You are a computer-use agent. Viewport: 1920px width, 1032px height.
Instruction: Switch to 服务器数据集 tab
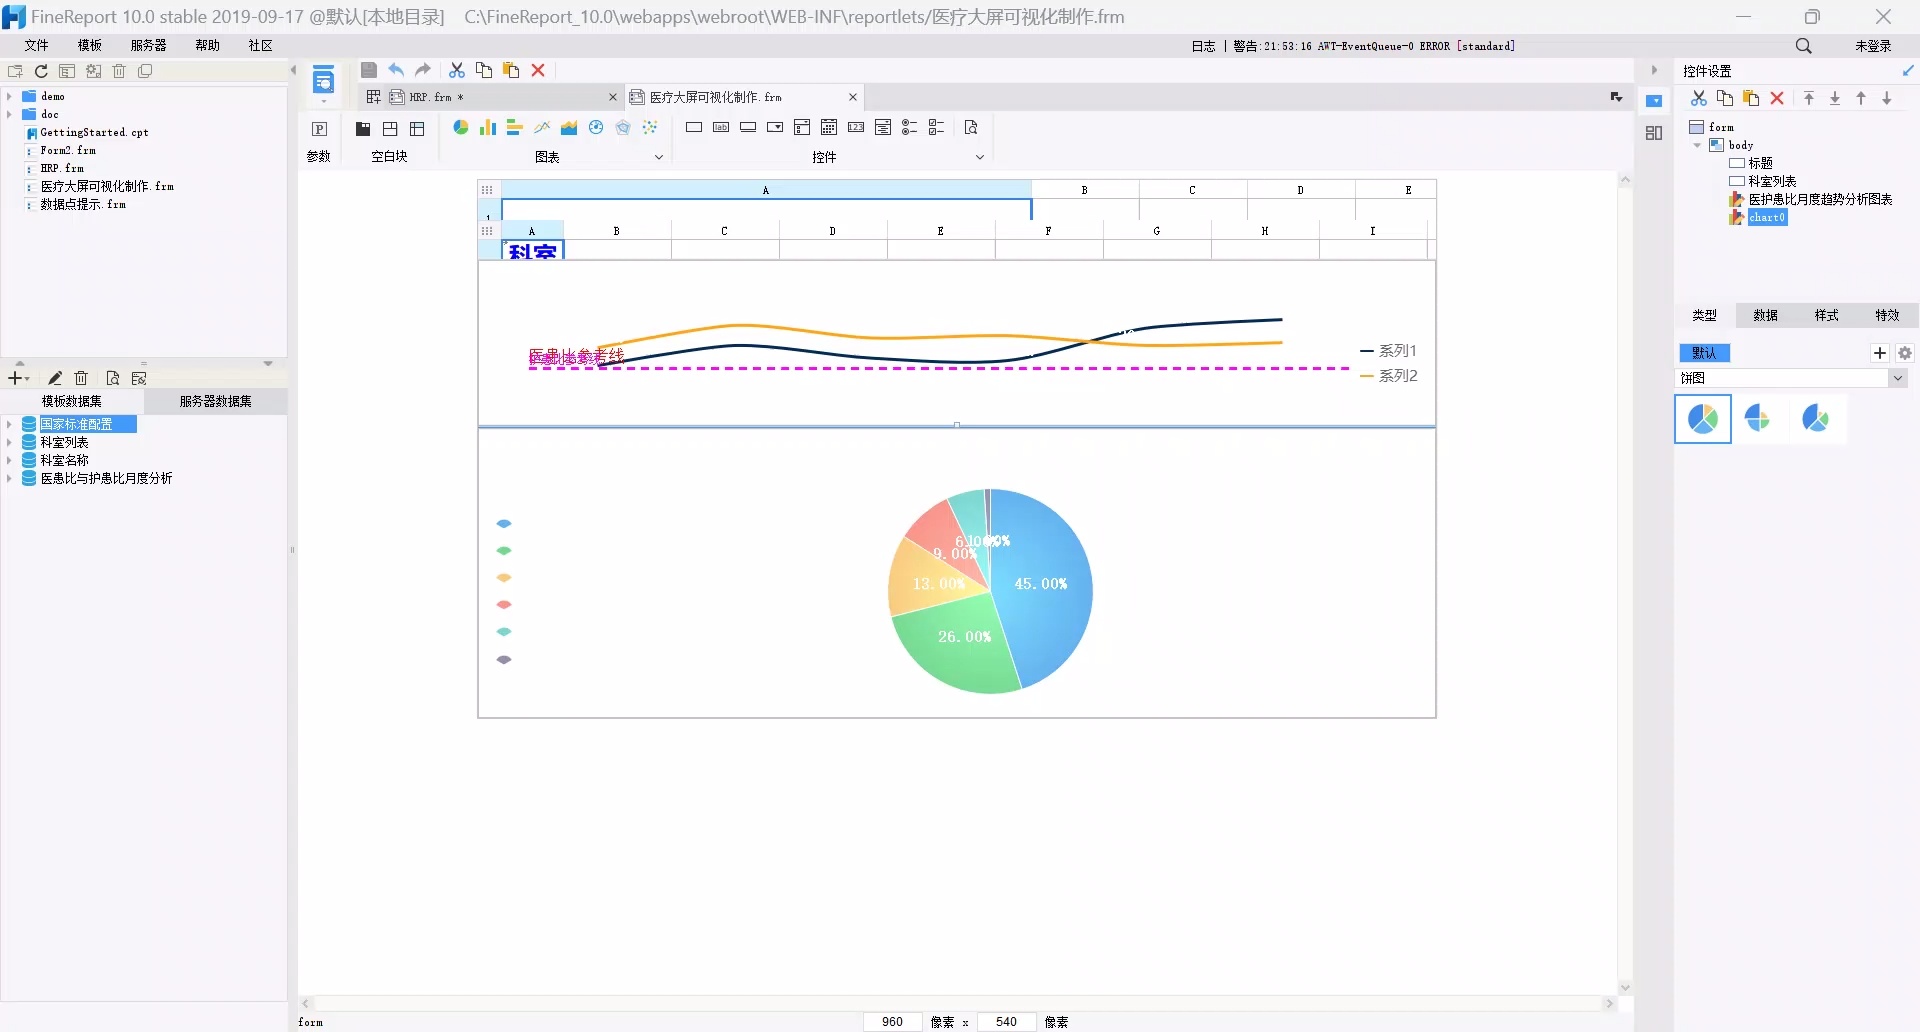click(215, 401)
